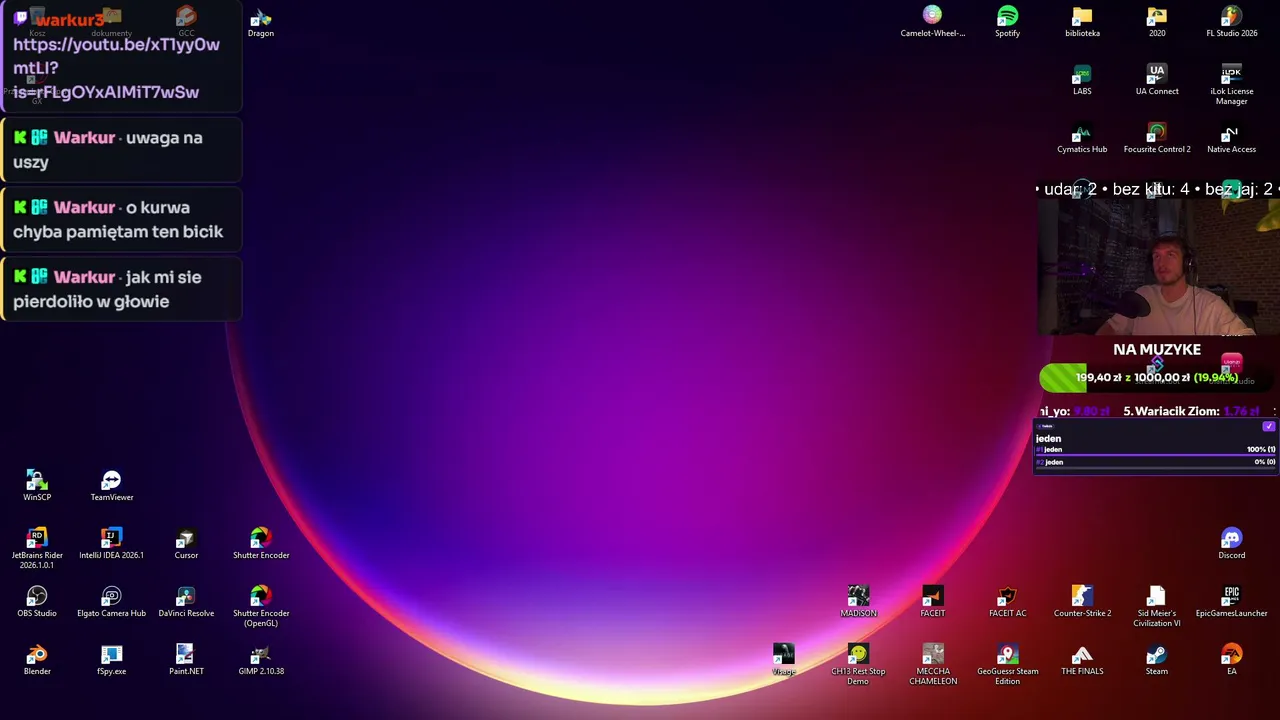The width and height of the screenshot is (1280, 720).
Task: Open Elgato Camera Hub
Action: pos(111,602)
